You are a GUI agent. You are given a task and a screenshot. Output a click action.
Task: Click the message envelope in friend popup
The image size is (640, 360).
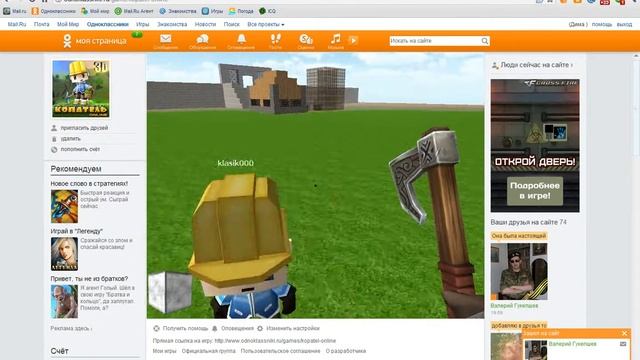tap(623, 344)
